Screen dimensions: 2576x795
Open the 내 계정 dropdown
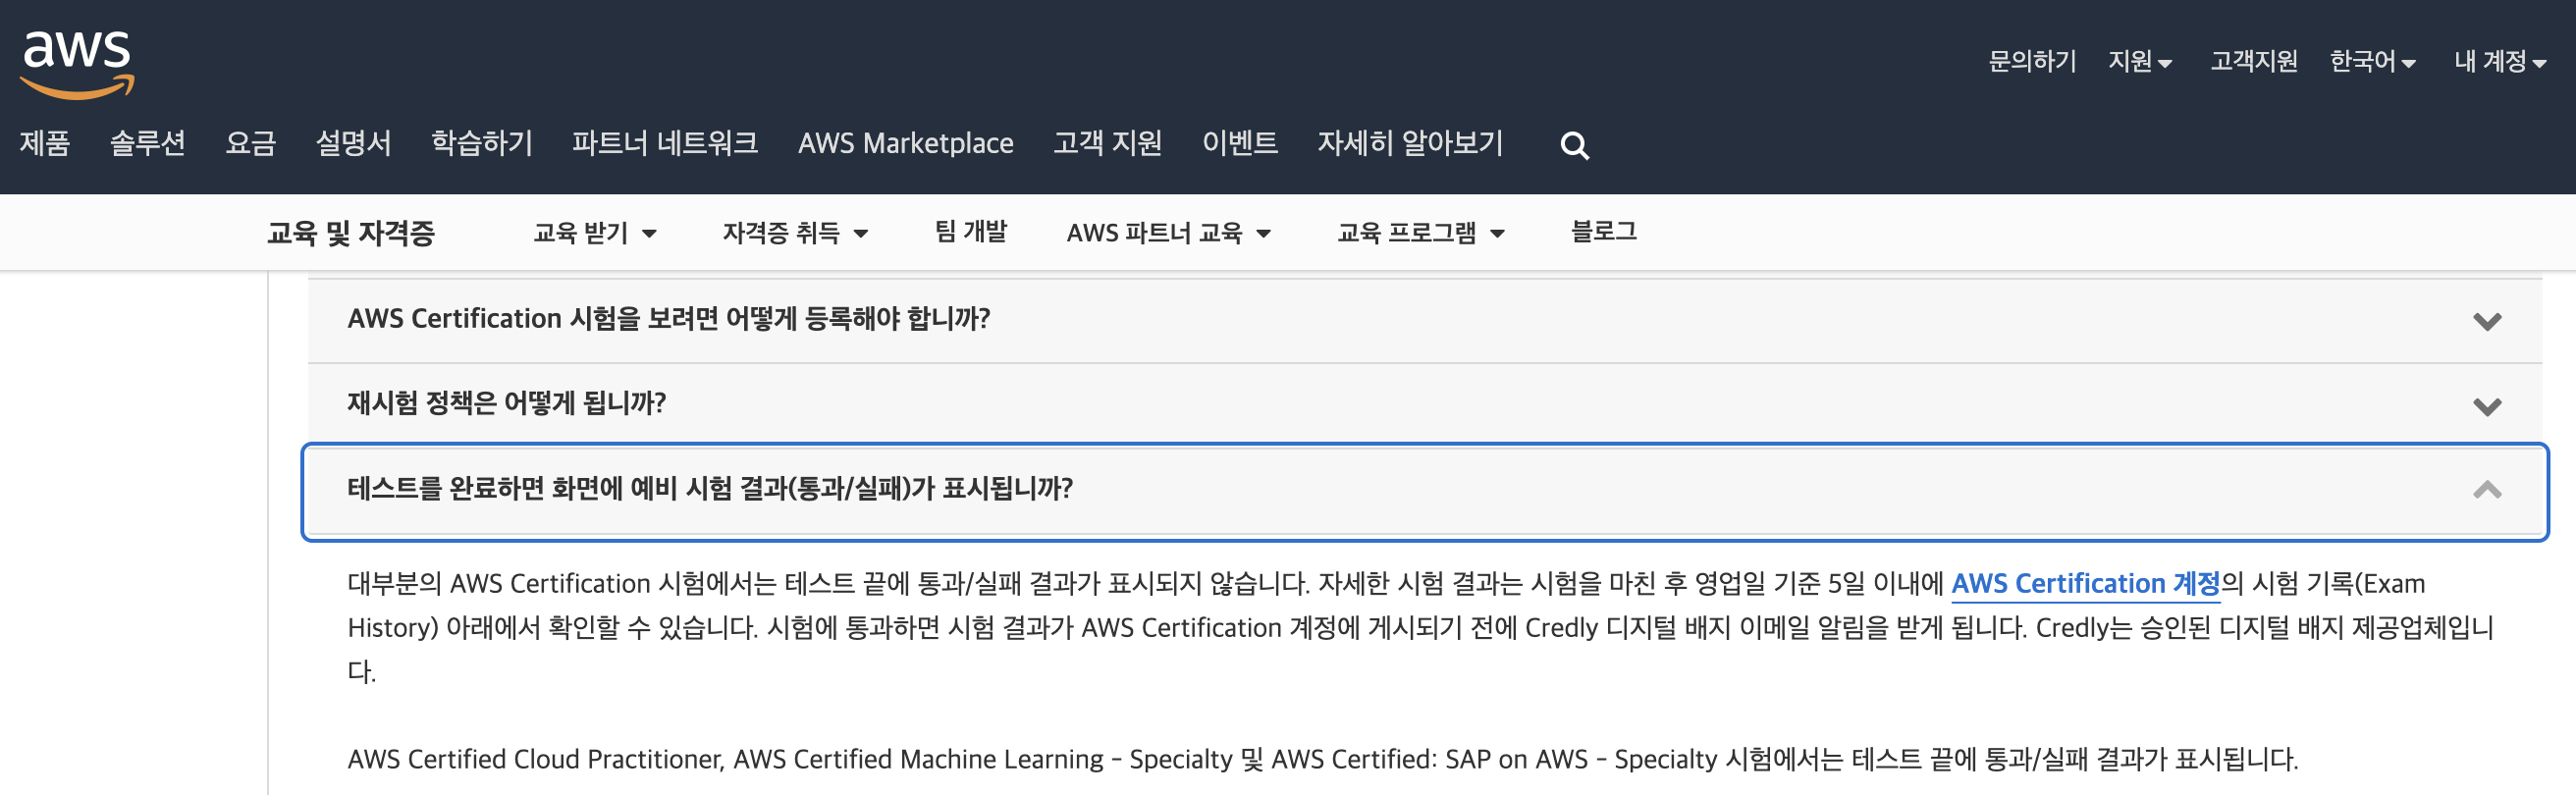coord(2500,61)
